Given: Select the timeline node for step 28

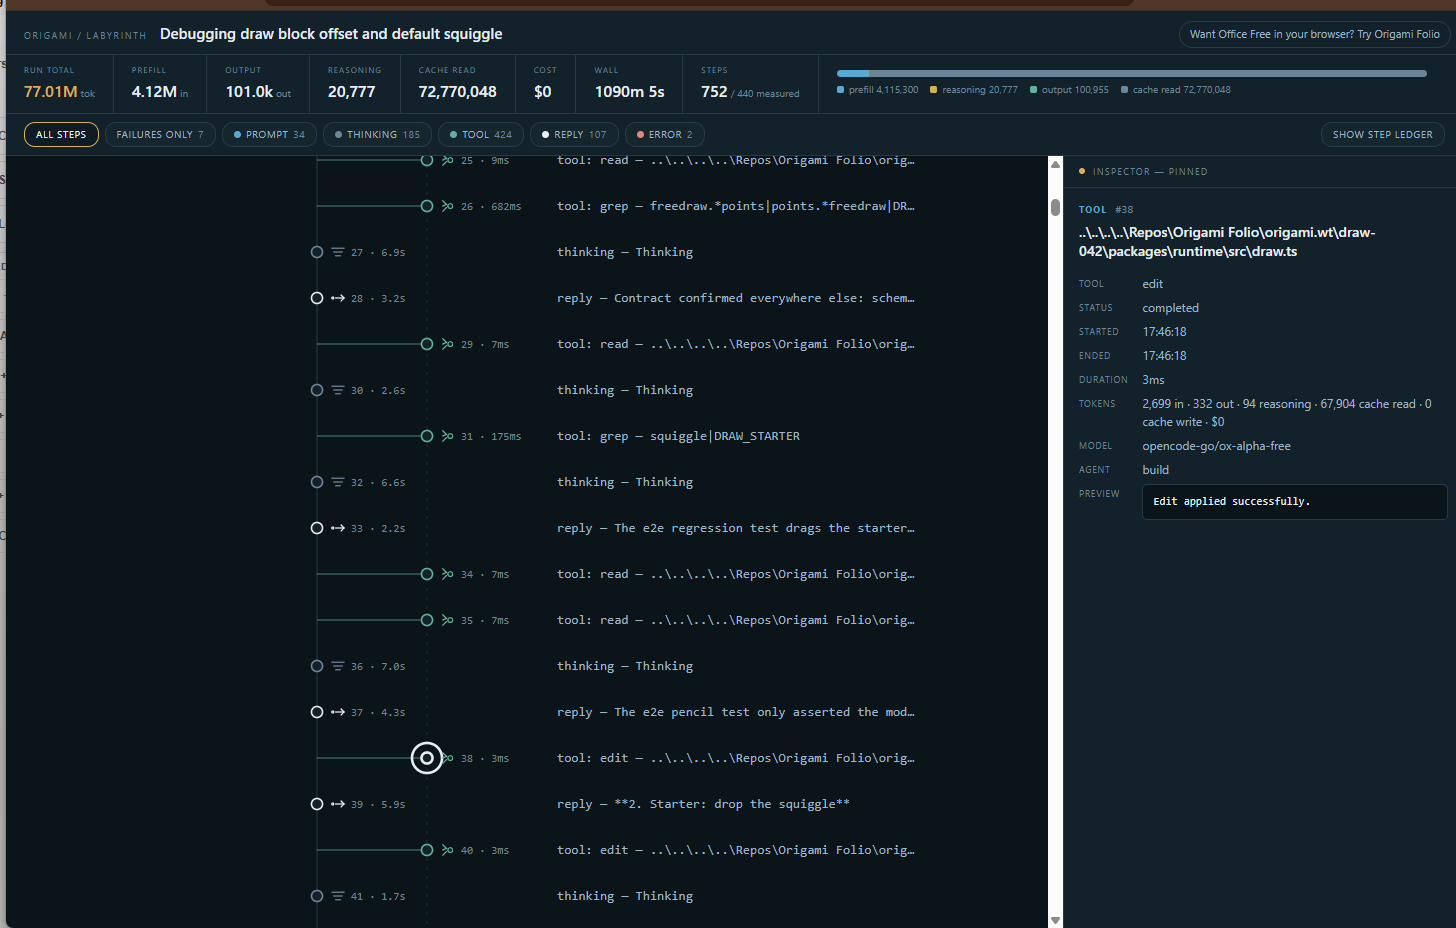Looking at the screenshot, I should [x=317, y=298].
